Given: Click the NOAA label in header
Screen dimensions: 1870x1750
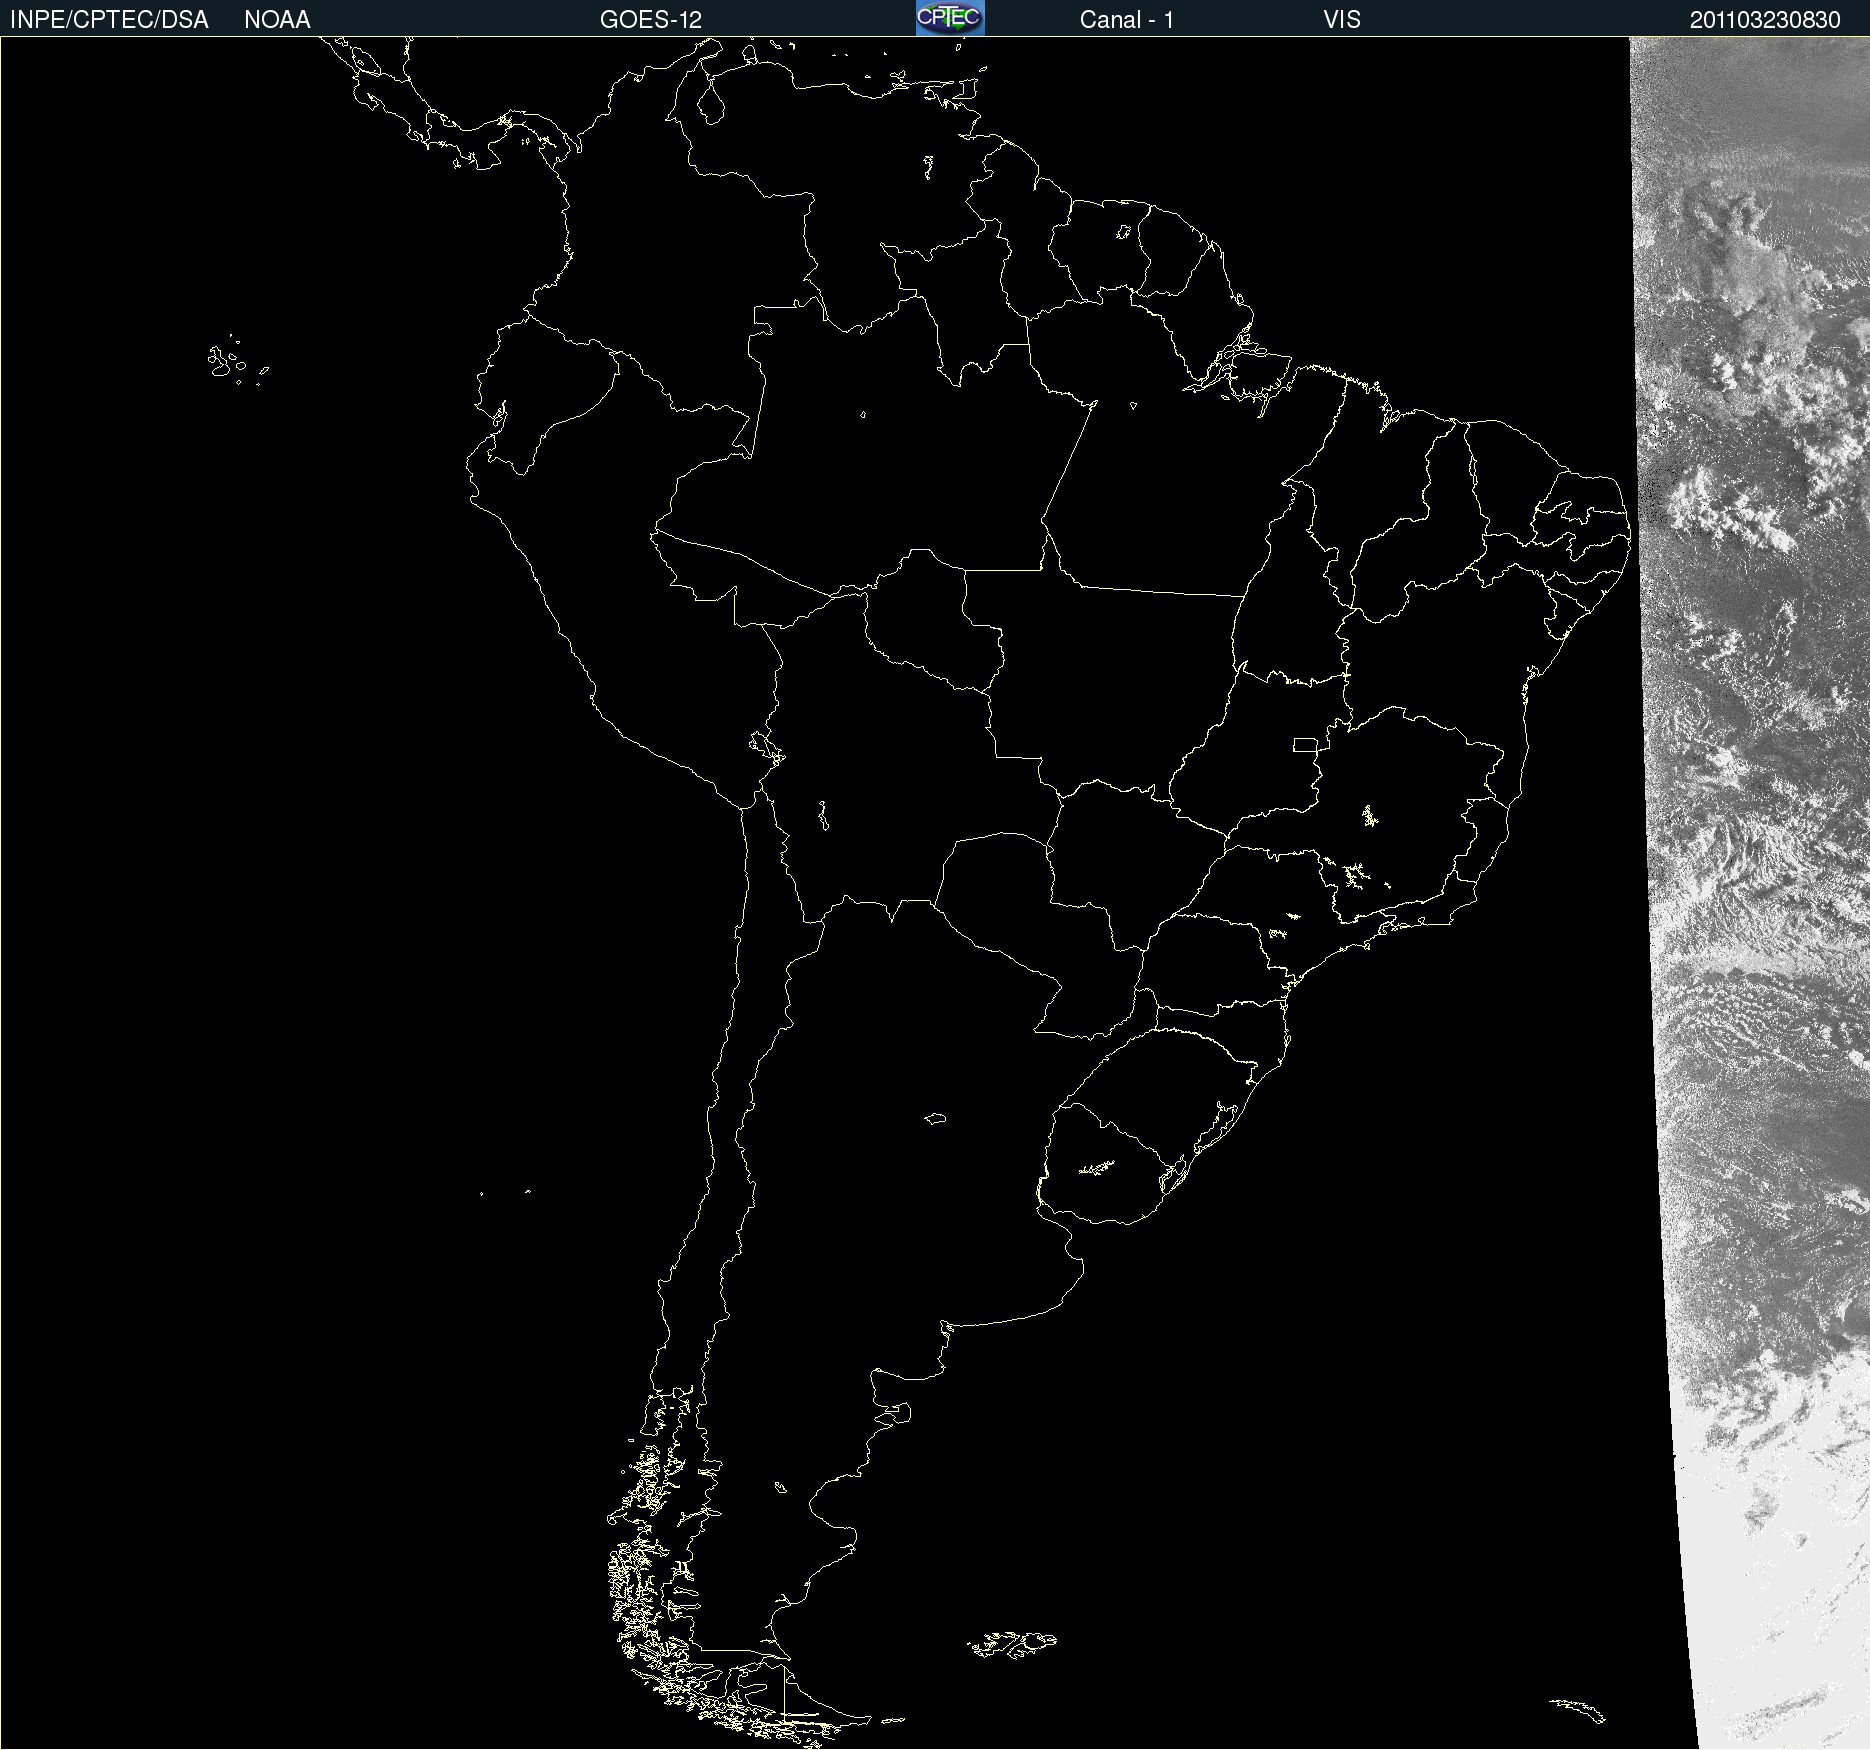Looking at the screenshot, I should (277, 20).
